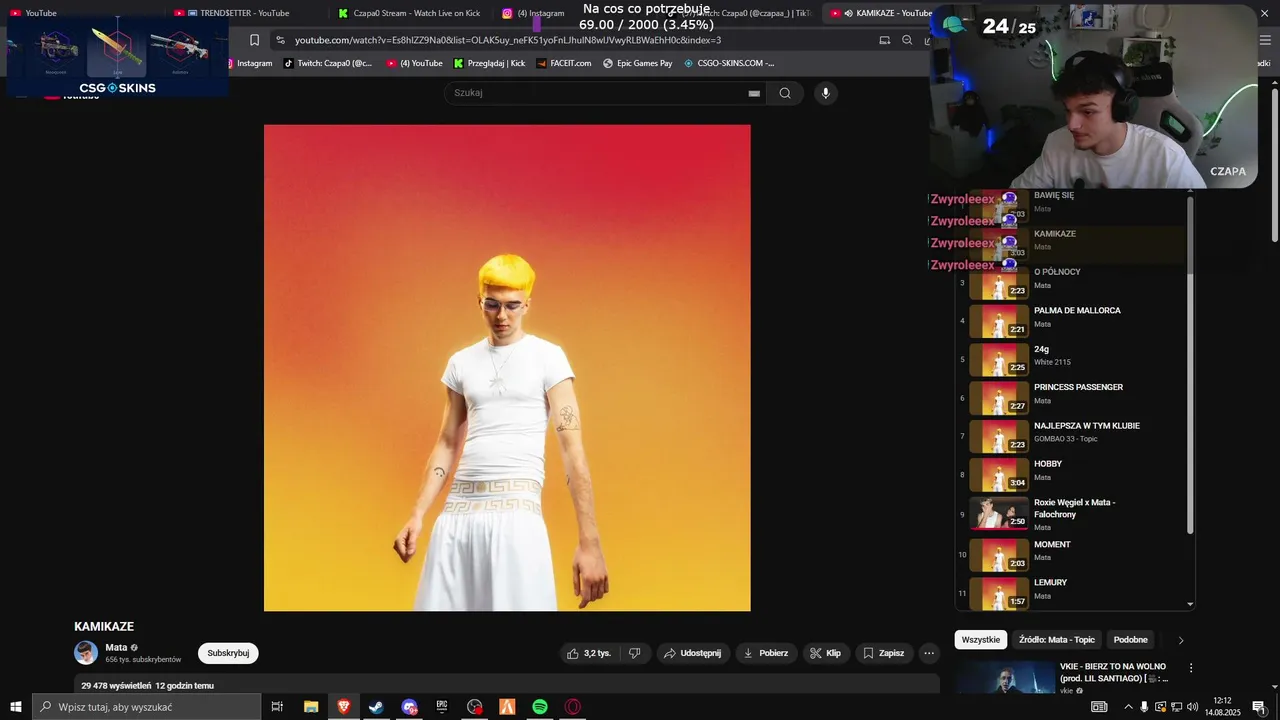
Task: Open the (4) YouTube bookmark
Action: click(x=415, y=63)
